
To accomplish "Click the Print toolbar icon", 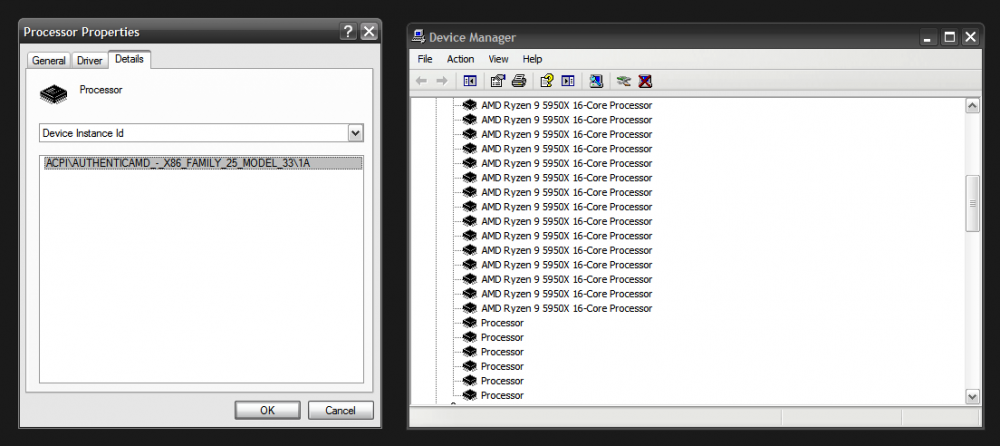I will click(x=519, y=81).
